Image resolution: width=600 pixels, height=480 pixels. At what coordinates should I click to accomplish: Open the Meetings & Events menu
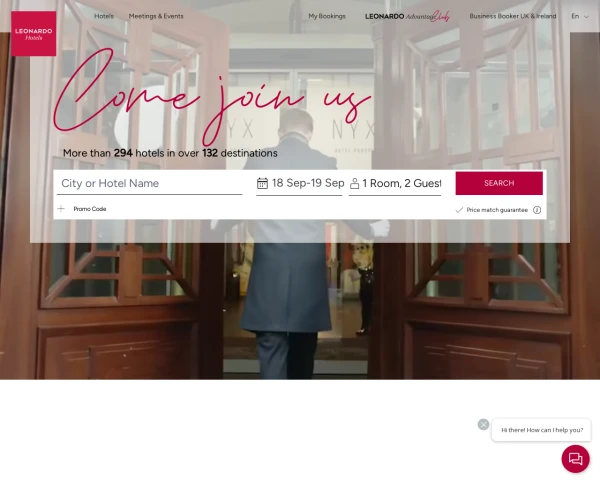[x=156, y=16]
